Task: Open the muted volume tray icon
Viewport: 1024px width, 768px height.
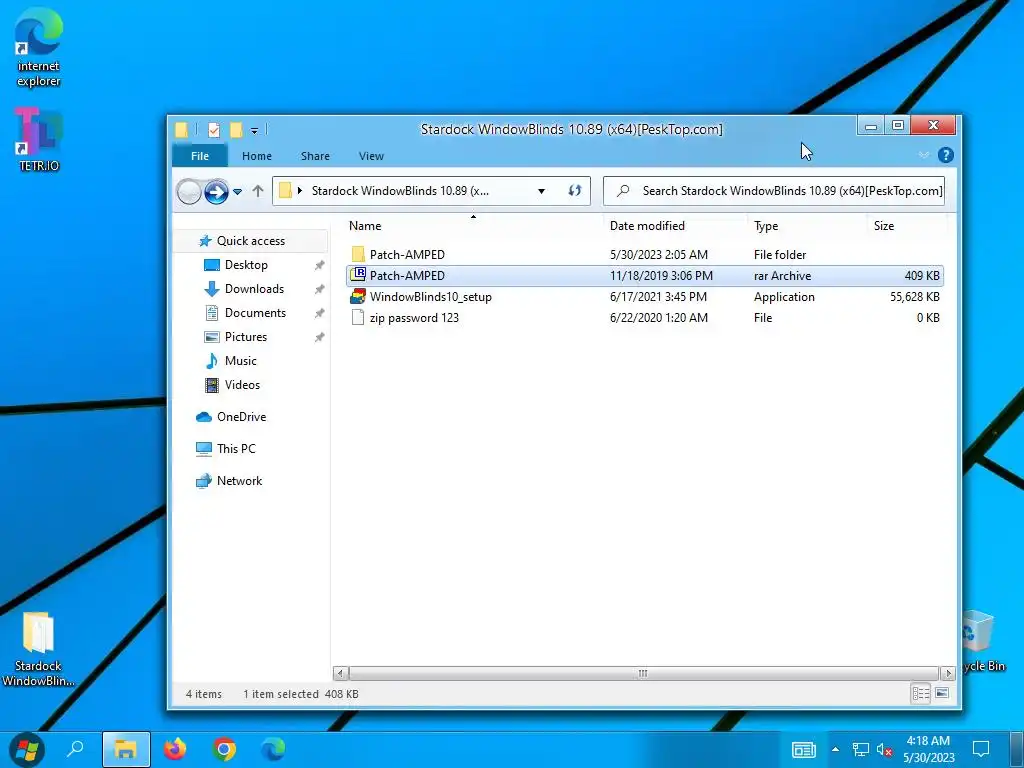Action: pos(884,750)
